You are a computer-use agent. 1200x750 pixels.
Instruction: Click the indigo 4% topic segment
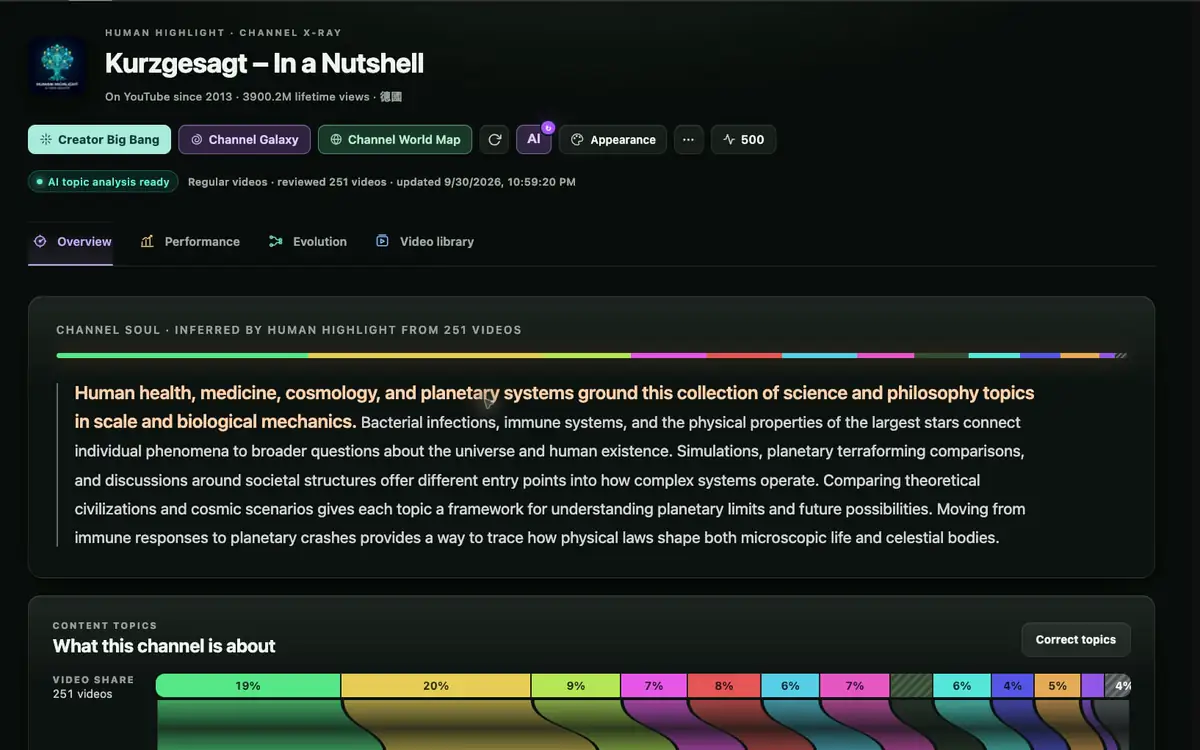click(1013, 686)
